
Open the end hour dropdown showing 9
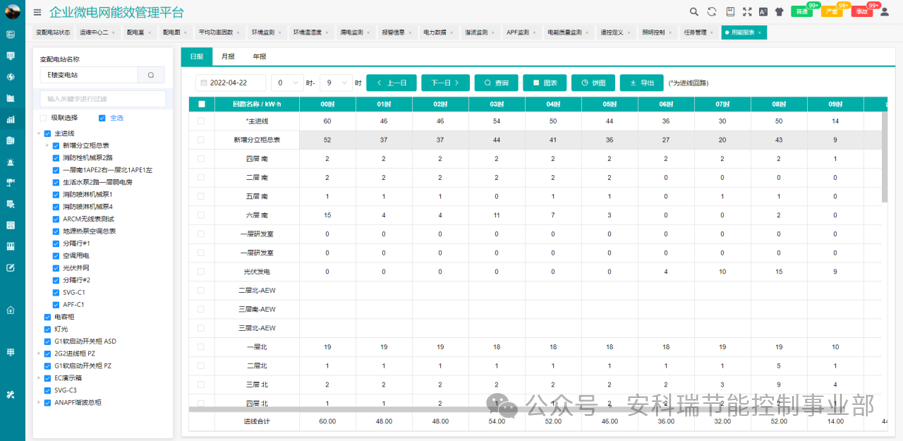coord(336,83)
